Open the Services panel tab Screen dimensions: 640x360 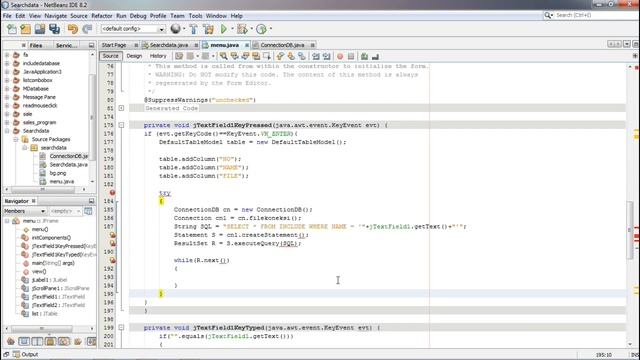click(x=66, y=45)
